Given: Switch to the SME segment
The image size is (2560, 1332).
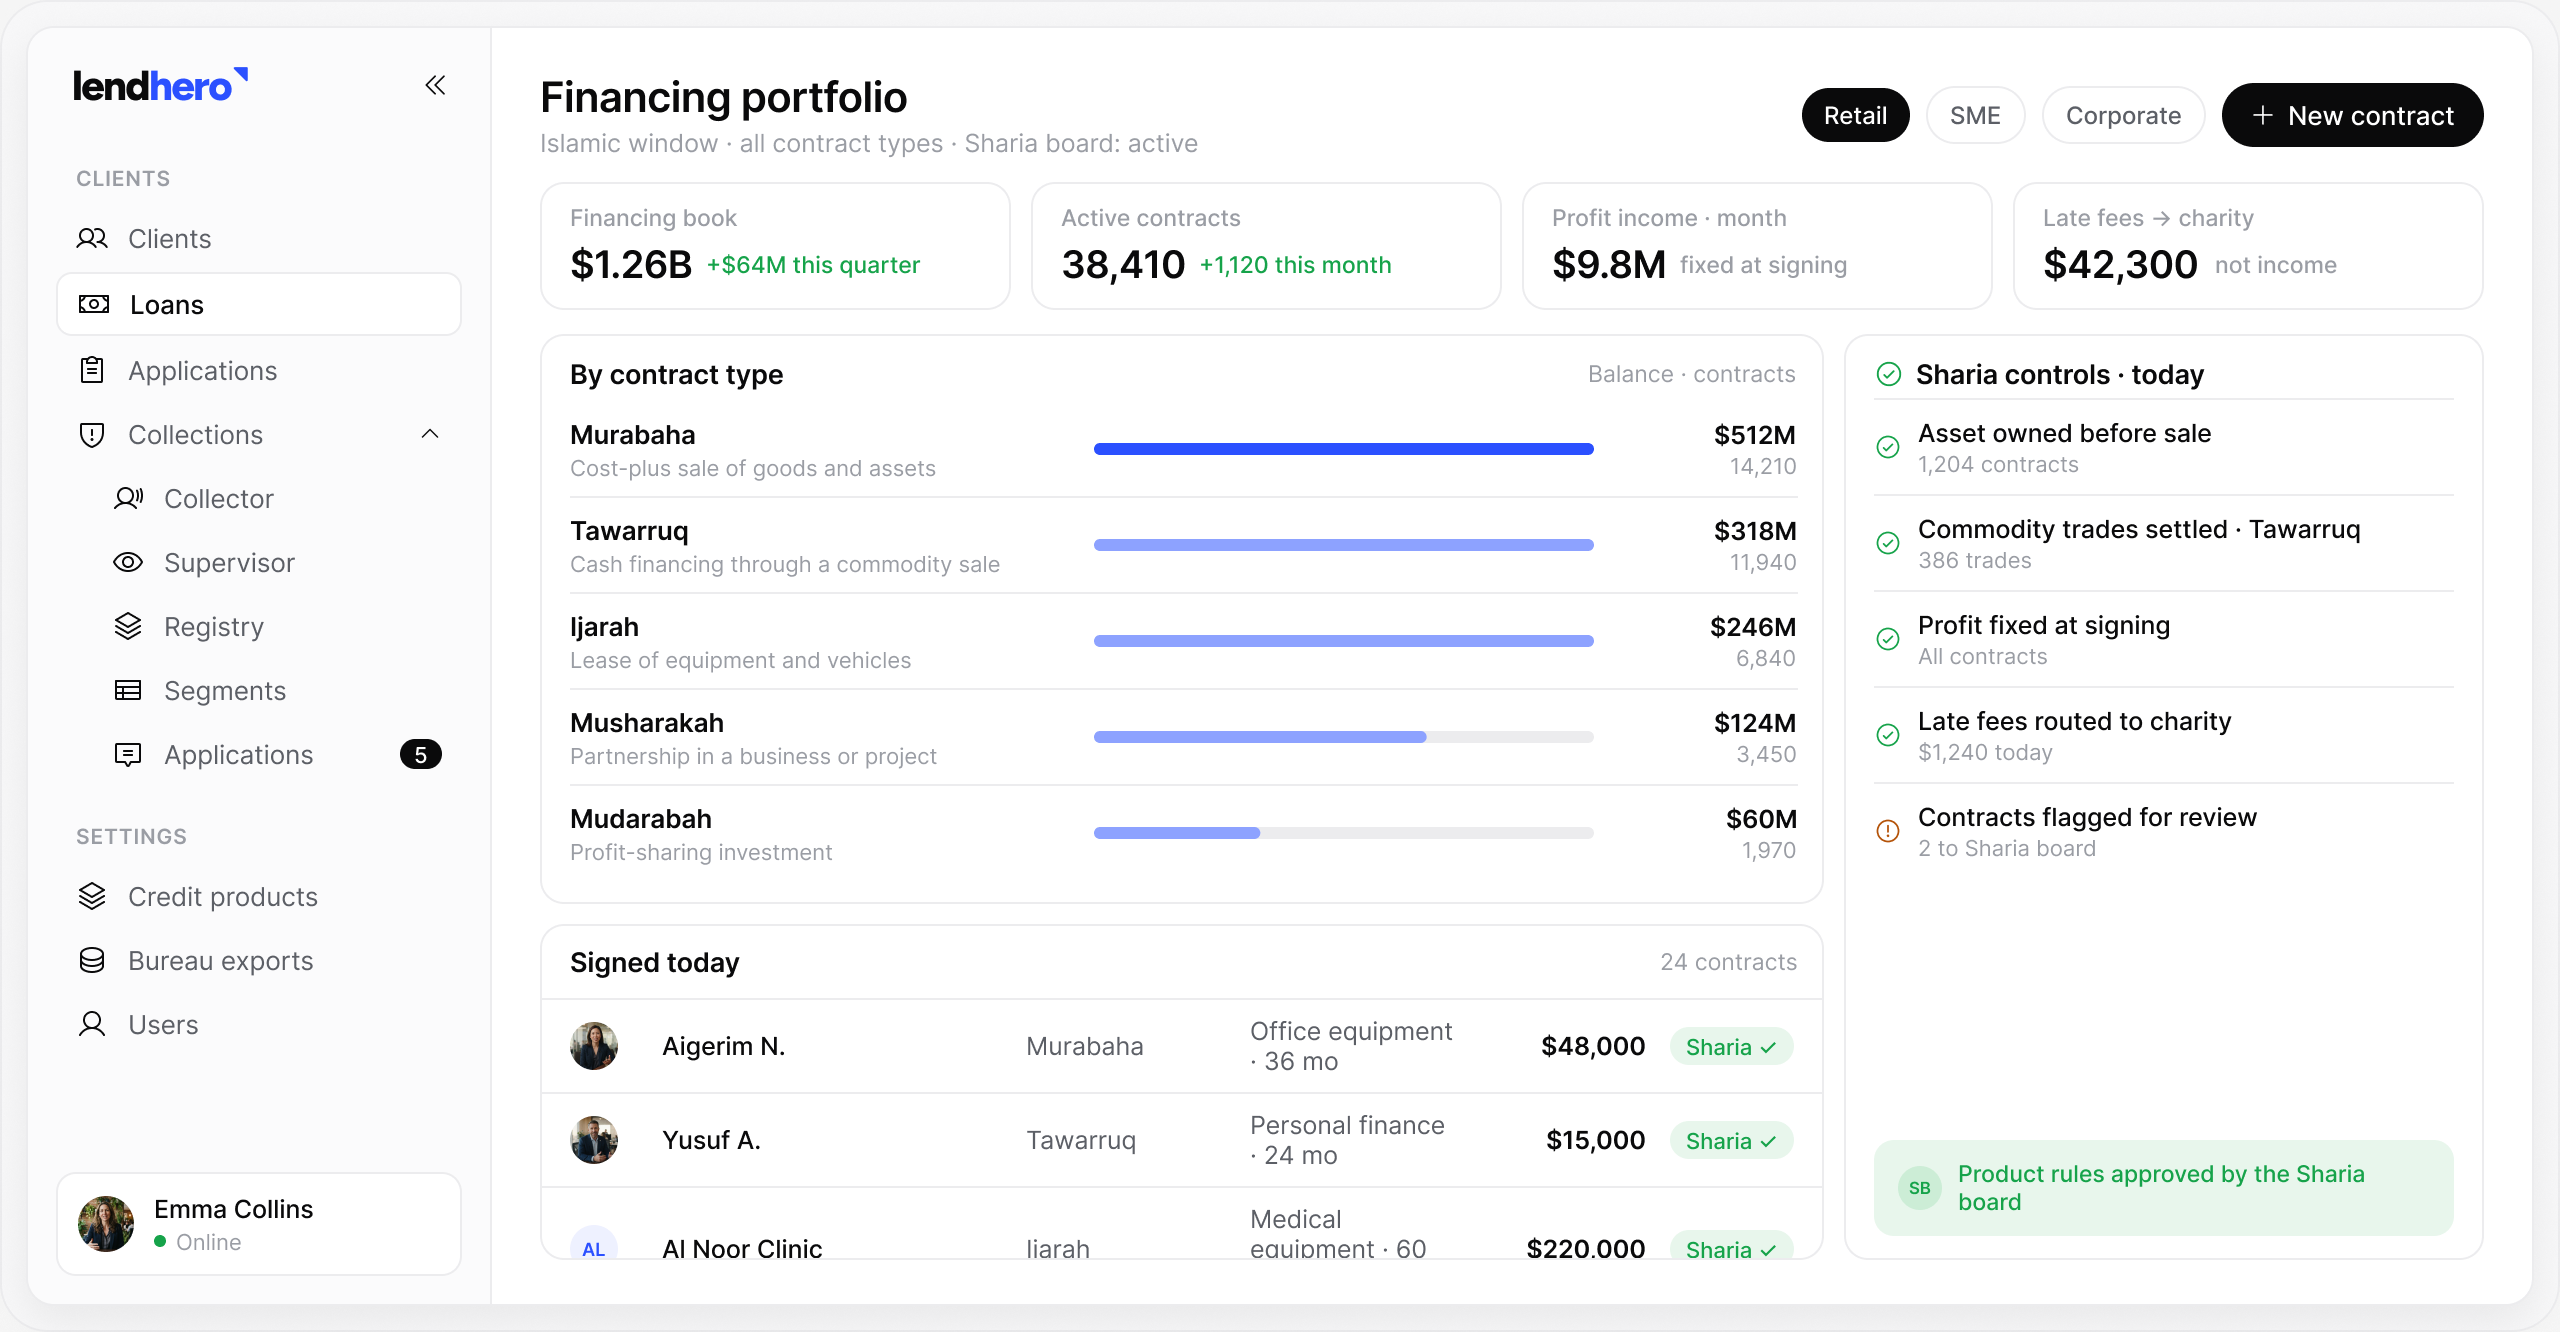Looking at the screenshot, I should [x=1975, y=115].
